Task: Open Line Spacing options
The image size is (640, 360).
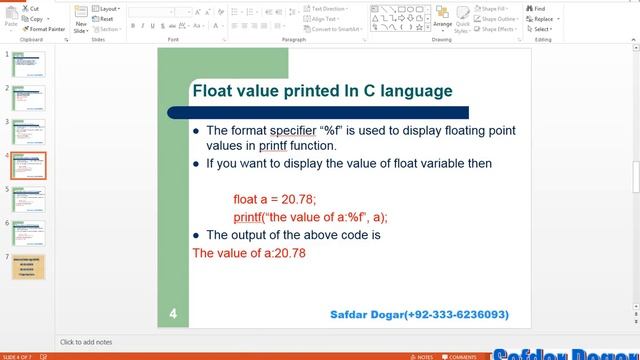Action: (x=293, y=12)
